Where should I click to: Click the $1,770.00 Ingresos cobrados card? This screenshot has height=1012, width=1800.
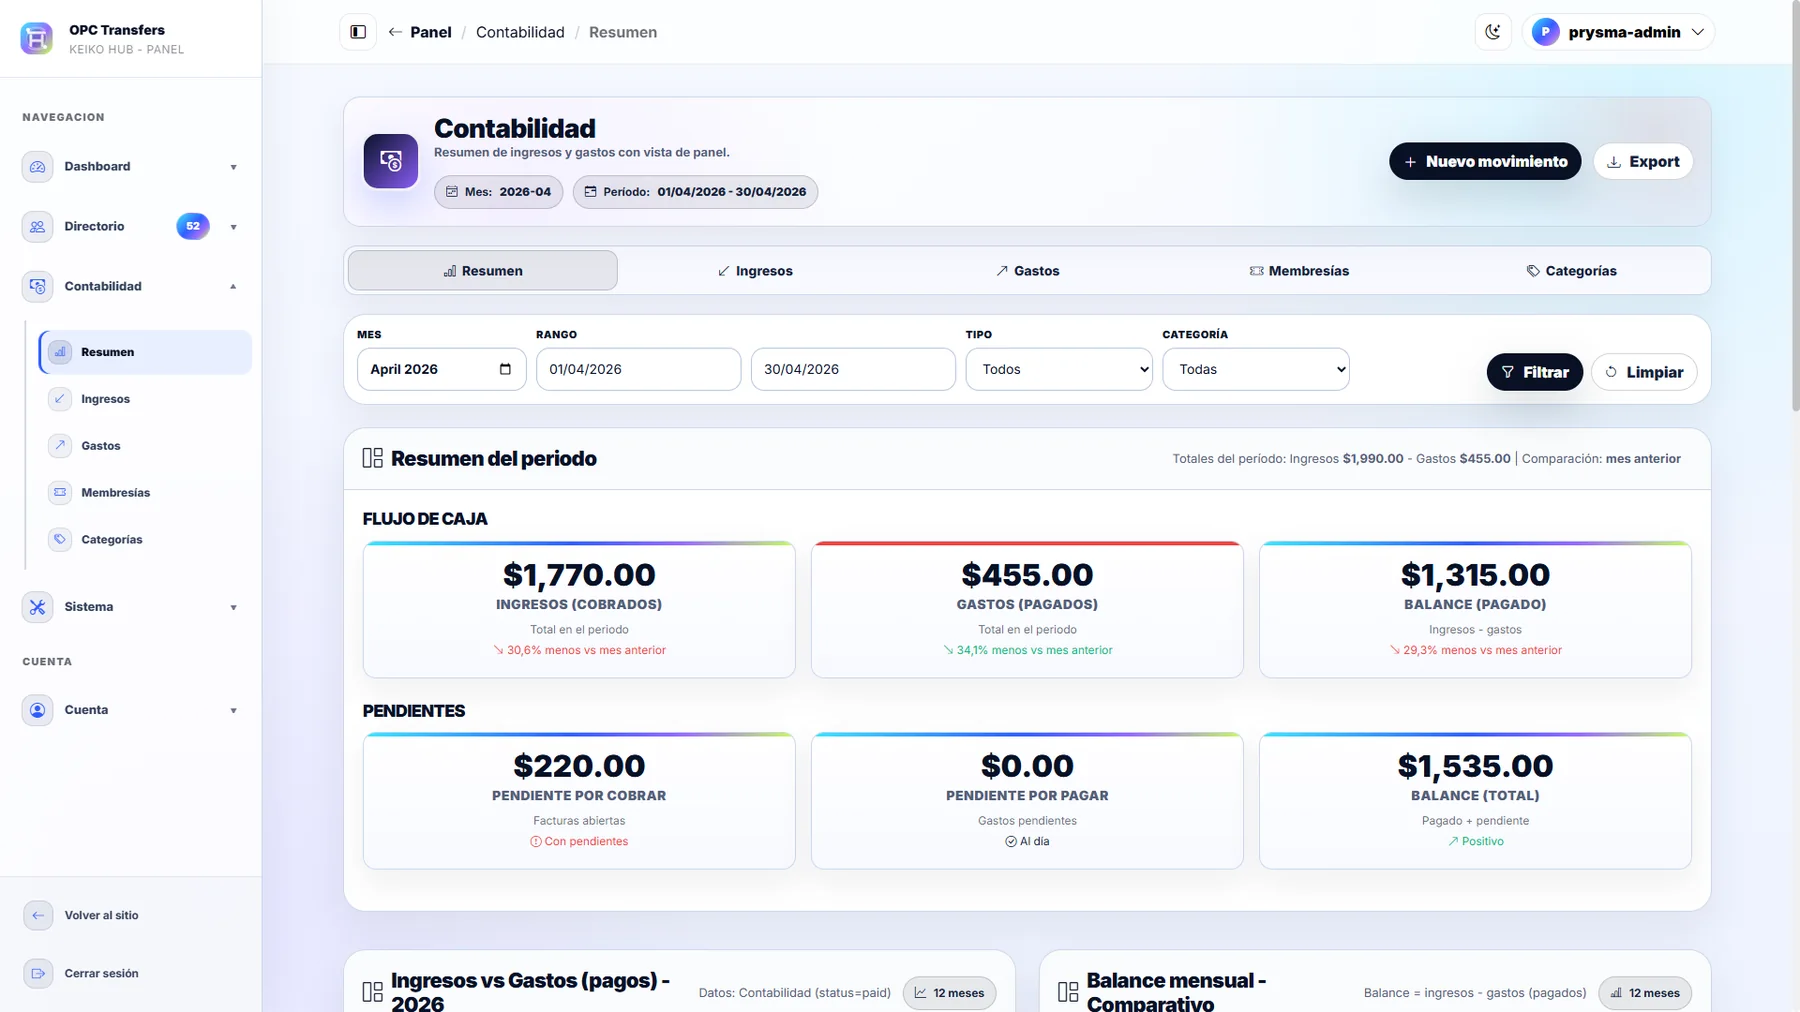(579, 610)
